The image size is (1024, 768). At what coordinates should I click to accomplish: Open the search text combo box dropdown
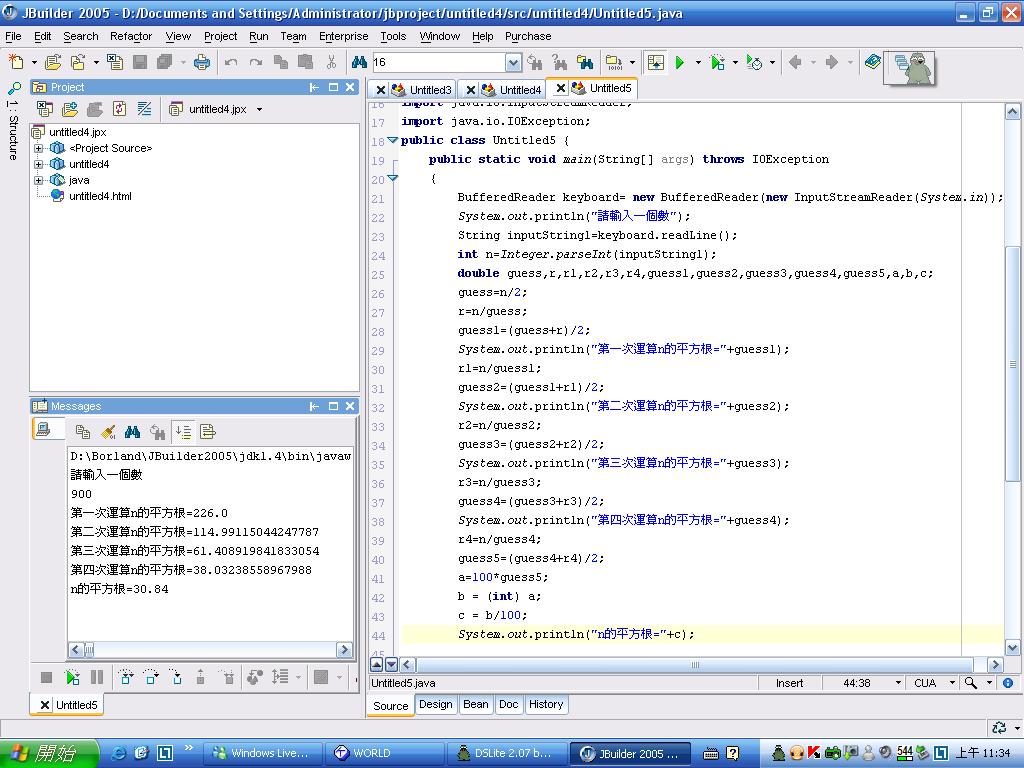click(513, 63)
